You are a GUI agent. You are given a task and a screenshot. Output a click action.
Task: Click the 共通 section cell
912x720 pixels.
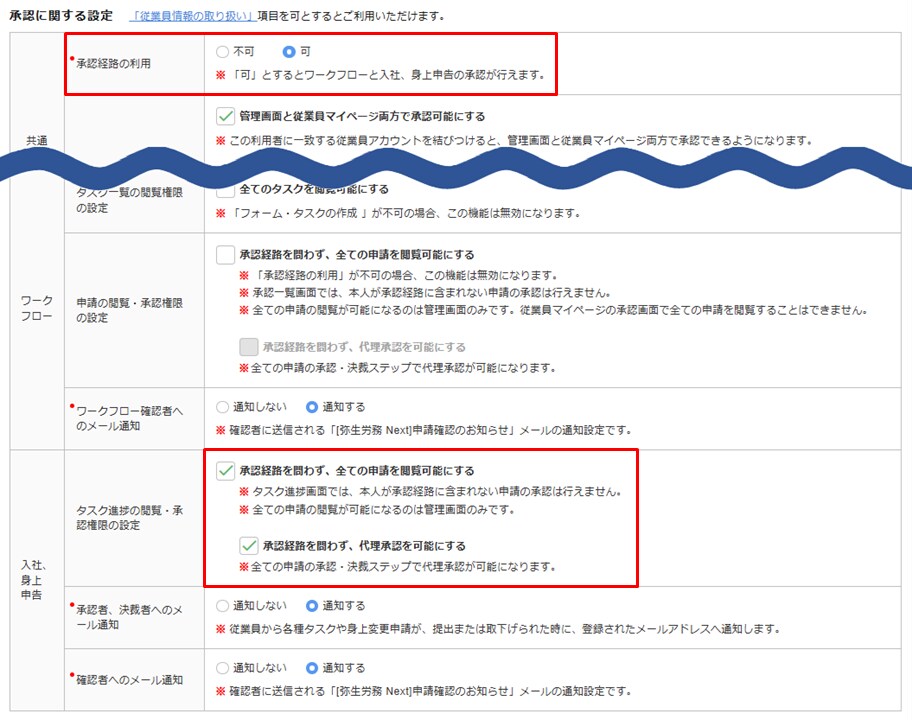point(36,142)
